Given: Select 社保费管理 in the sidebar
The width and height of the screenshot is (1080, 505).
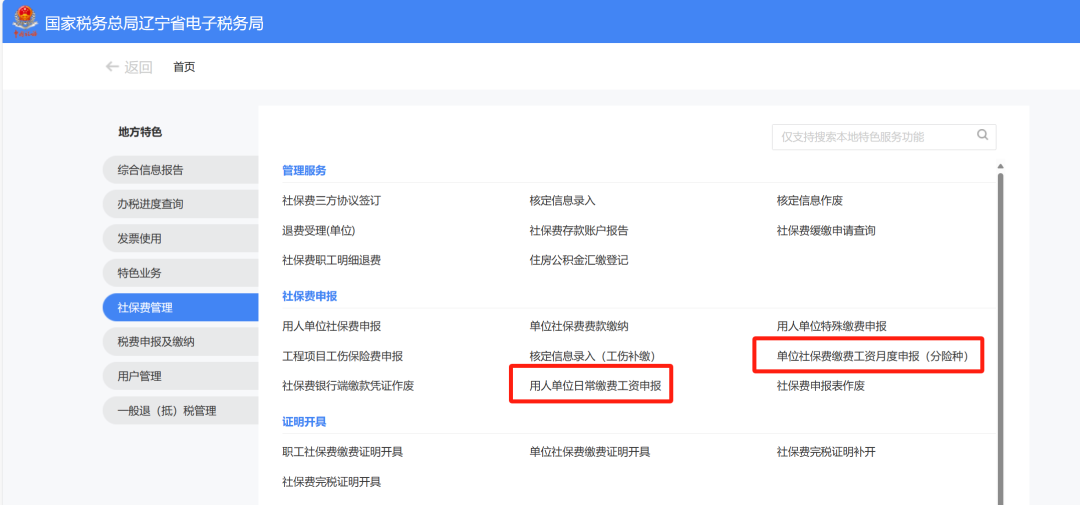Looking at the screenshot, I should [180, 307].
